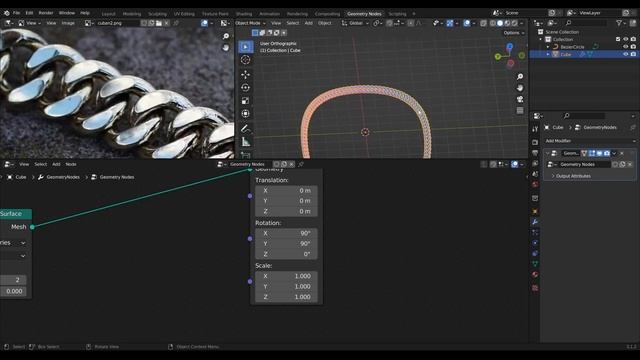Image resolution: width=640 pixels, height=360 pixels.
Task: Click the zoom icon in the 3D viewport
Action: click(520, 77)
